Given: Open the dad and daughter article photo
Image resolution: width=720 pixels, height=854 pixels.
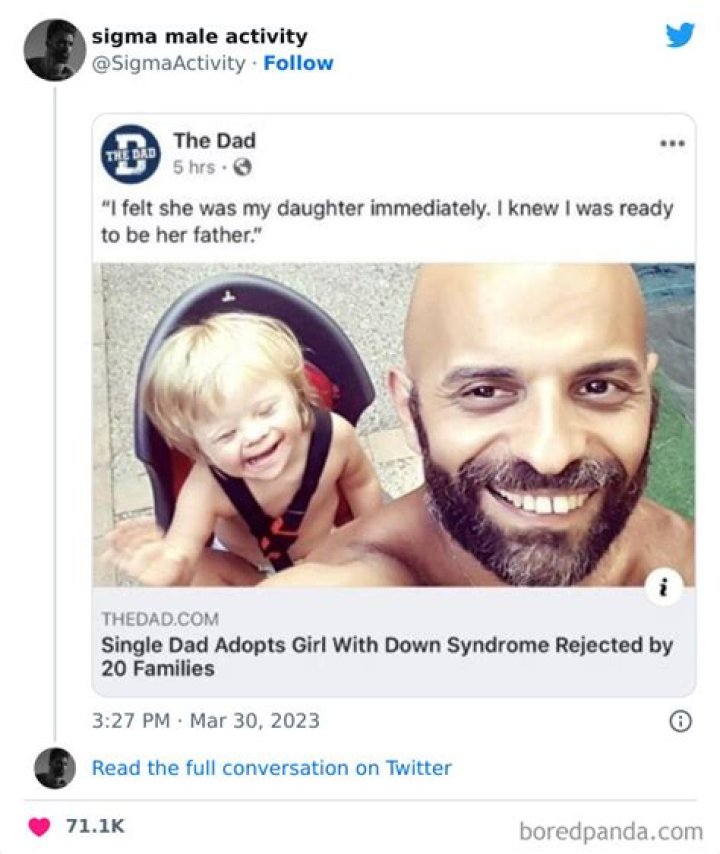Looking at the screenshot, I should 393,424.
